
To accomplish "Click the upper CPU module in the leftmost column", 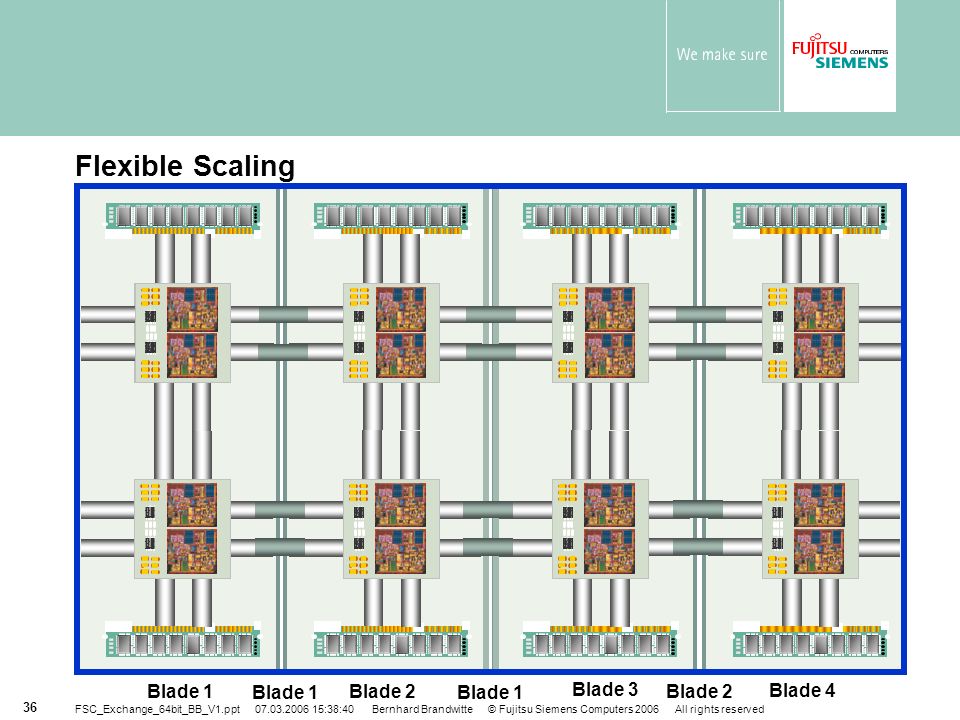I will pos(182,332).
